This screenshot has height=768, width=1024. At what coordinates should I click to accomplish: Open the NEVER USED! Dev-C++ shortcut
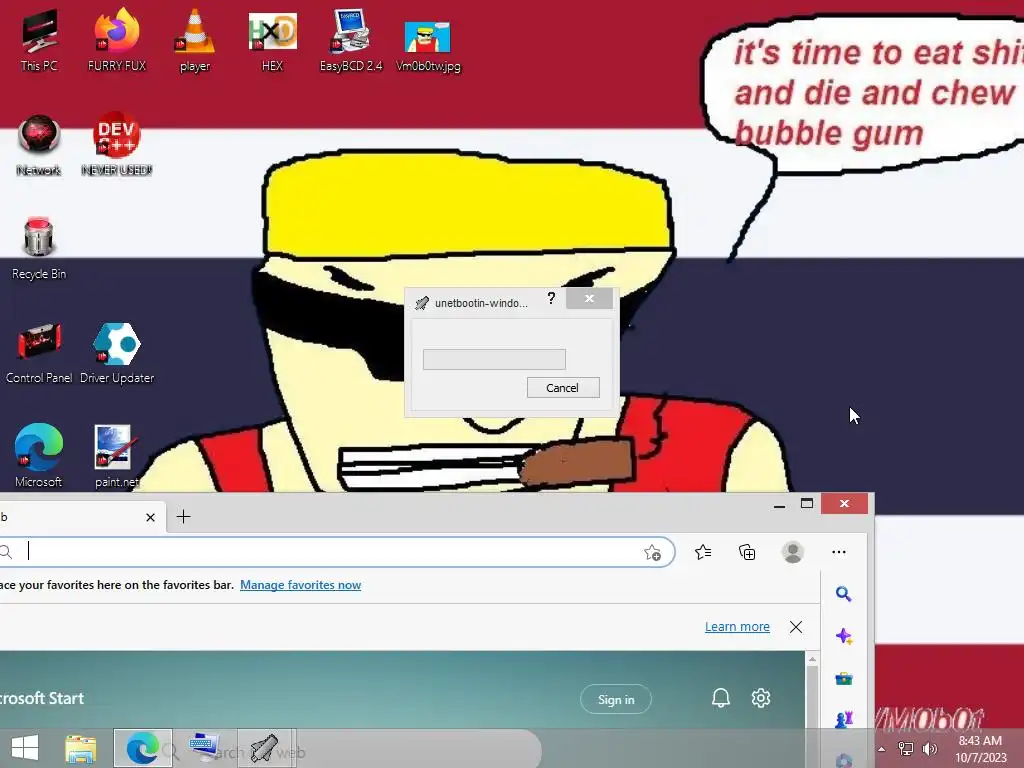117,144
